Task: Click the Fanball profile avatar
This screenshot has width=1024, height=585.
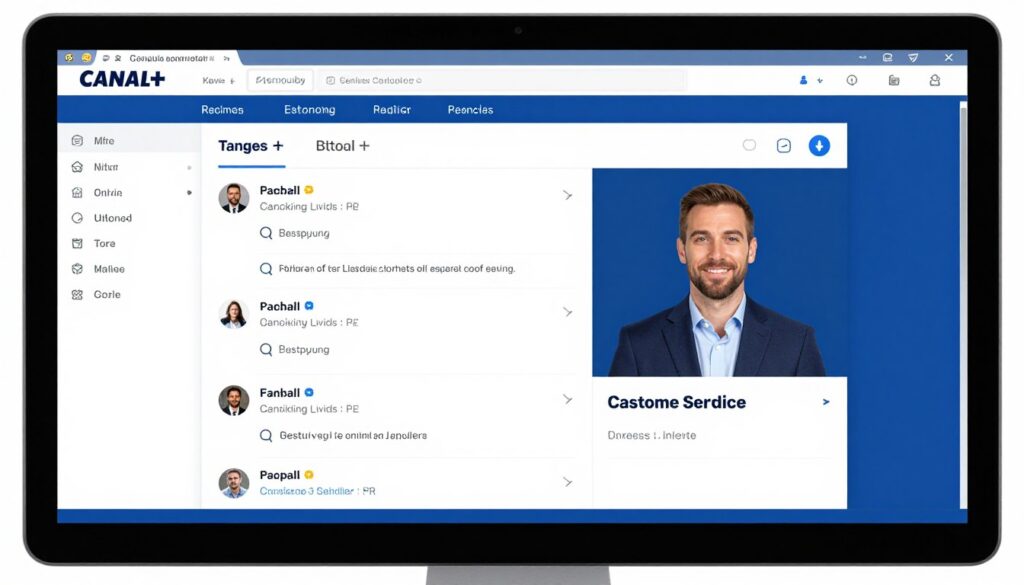Action: [x=234, y=400]
